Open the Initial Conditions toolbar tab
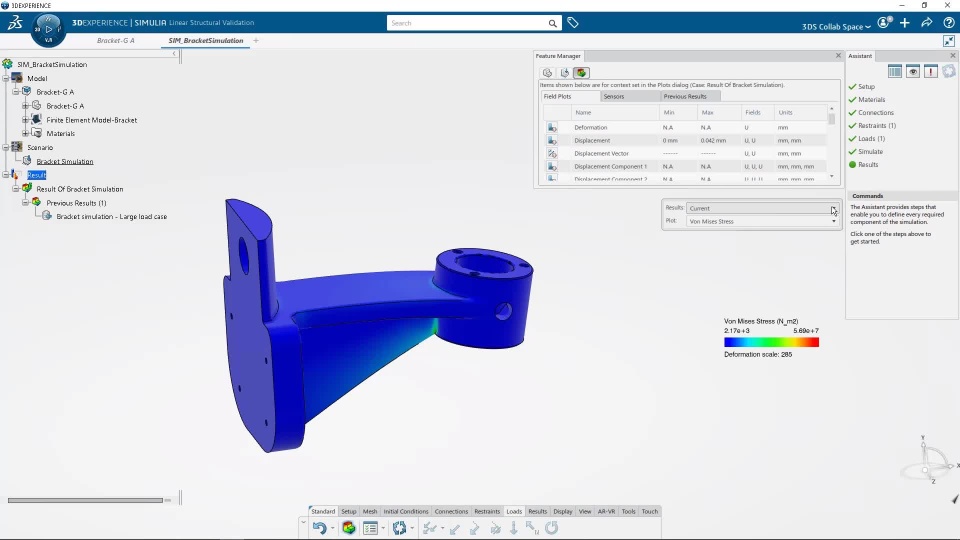960x540 pixels. [x=405, y=511]
